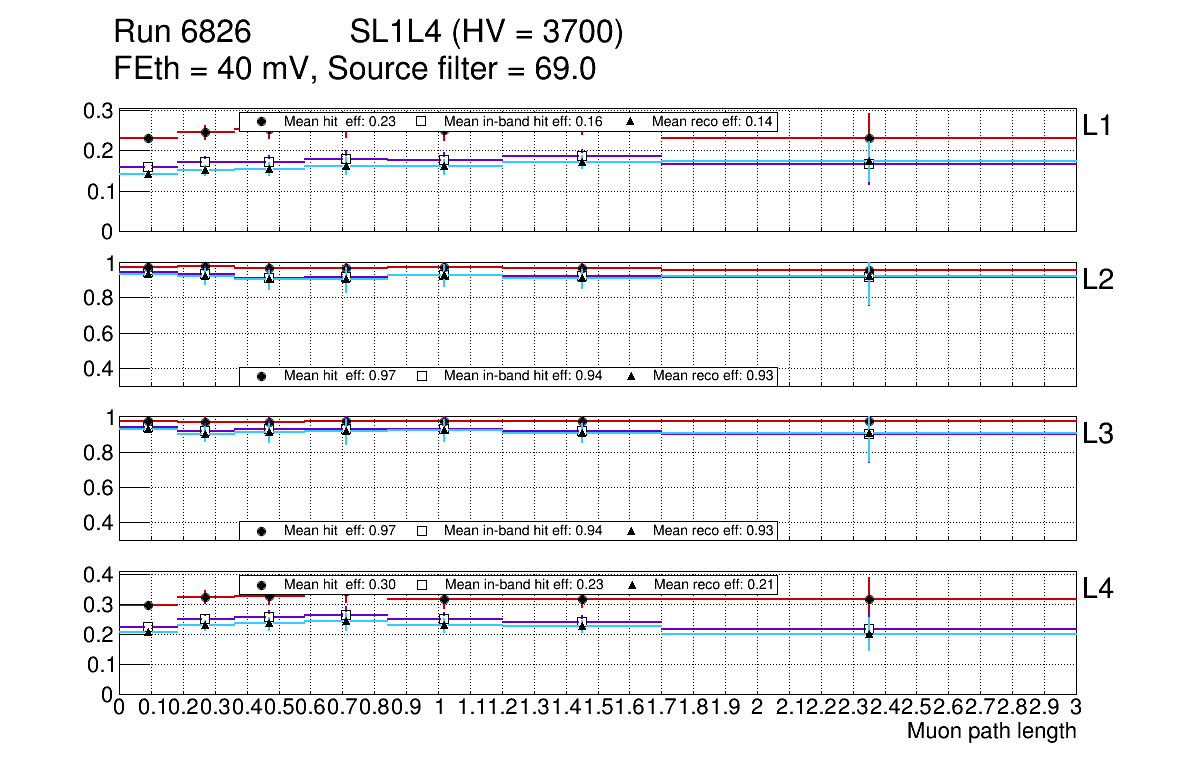
Task: Click the open square marker in L1 legend
Action: pos(422,121)
